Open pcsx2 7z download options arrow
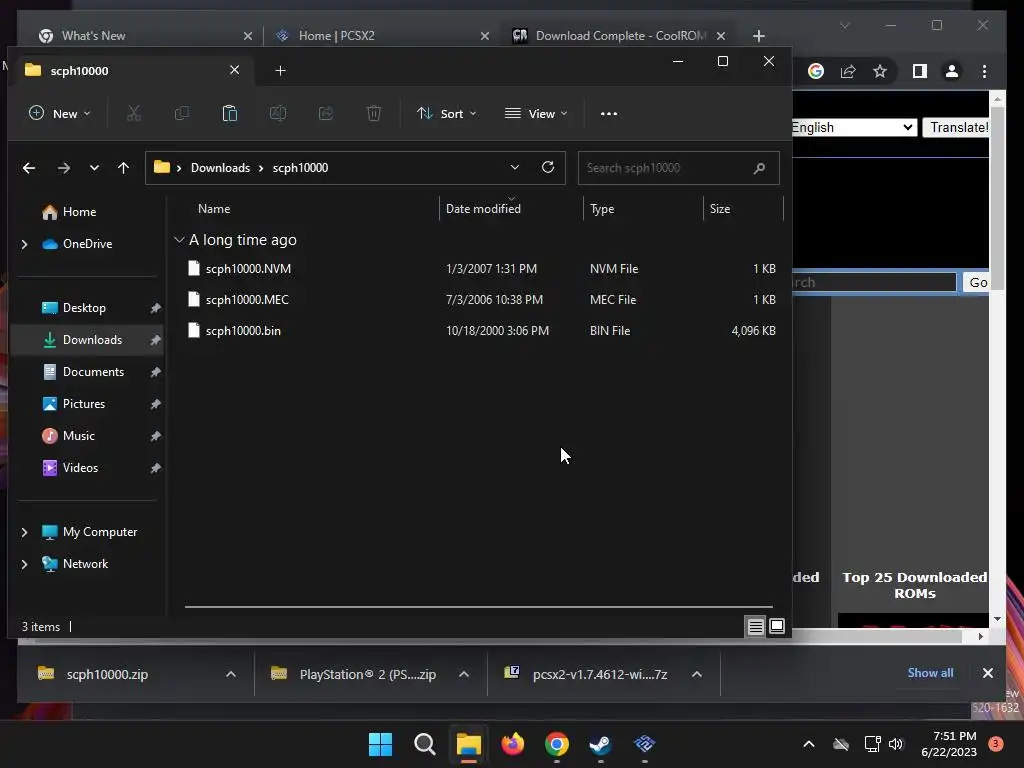The height and width of the screenshot is (768, 1024). pos(697,674)
